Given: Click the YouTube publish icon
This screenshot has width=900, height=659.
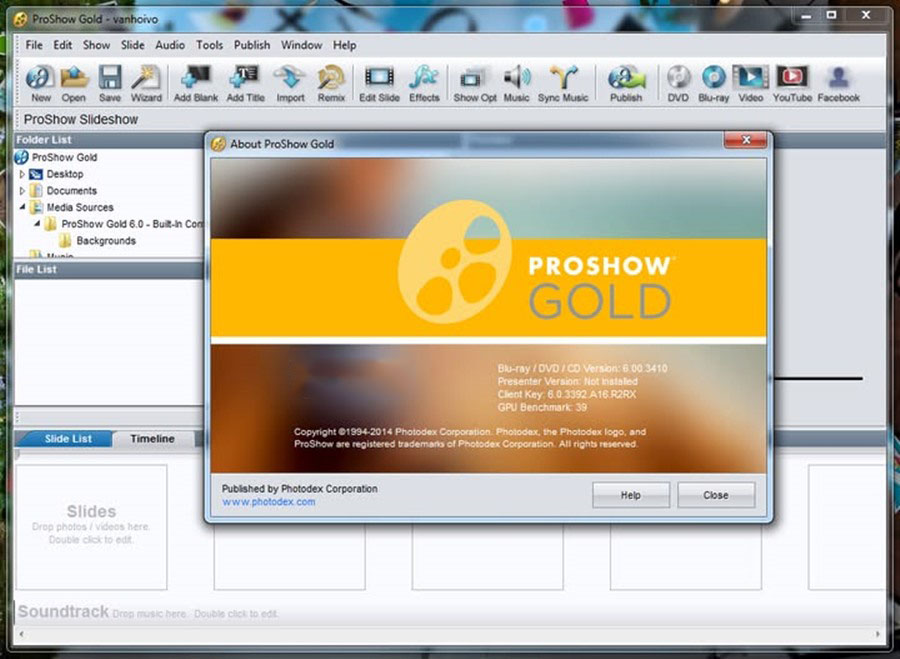Looking at the screenshot, I should pyautogui.click(x=792, y=80).
